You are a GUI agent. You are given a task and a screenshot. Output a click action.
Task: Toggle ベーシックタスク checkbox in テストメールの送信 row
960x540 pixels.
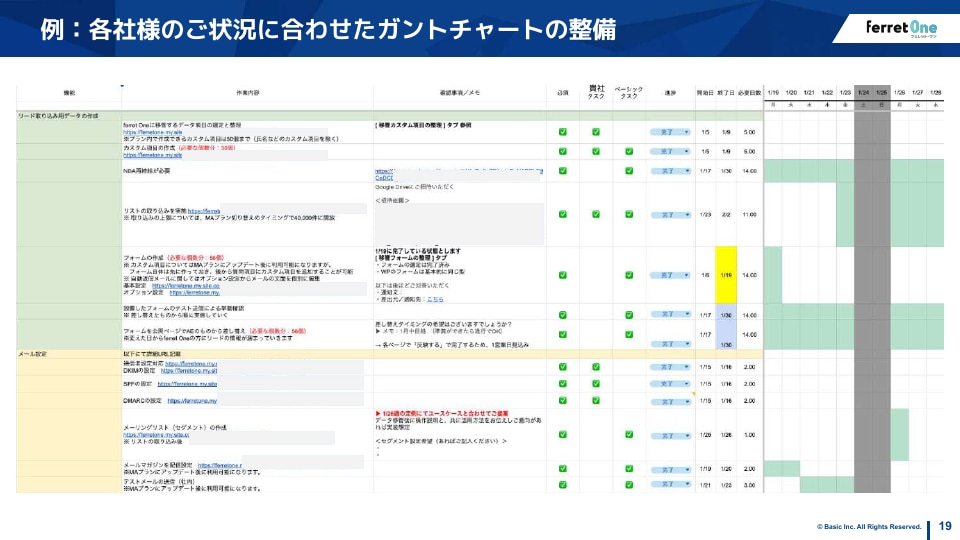629,485
